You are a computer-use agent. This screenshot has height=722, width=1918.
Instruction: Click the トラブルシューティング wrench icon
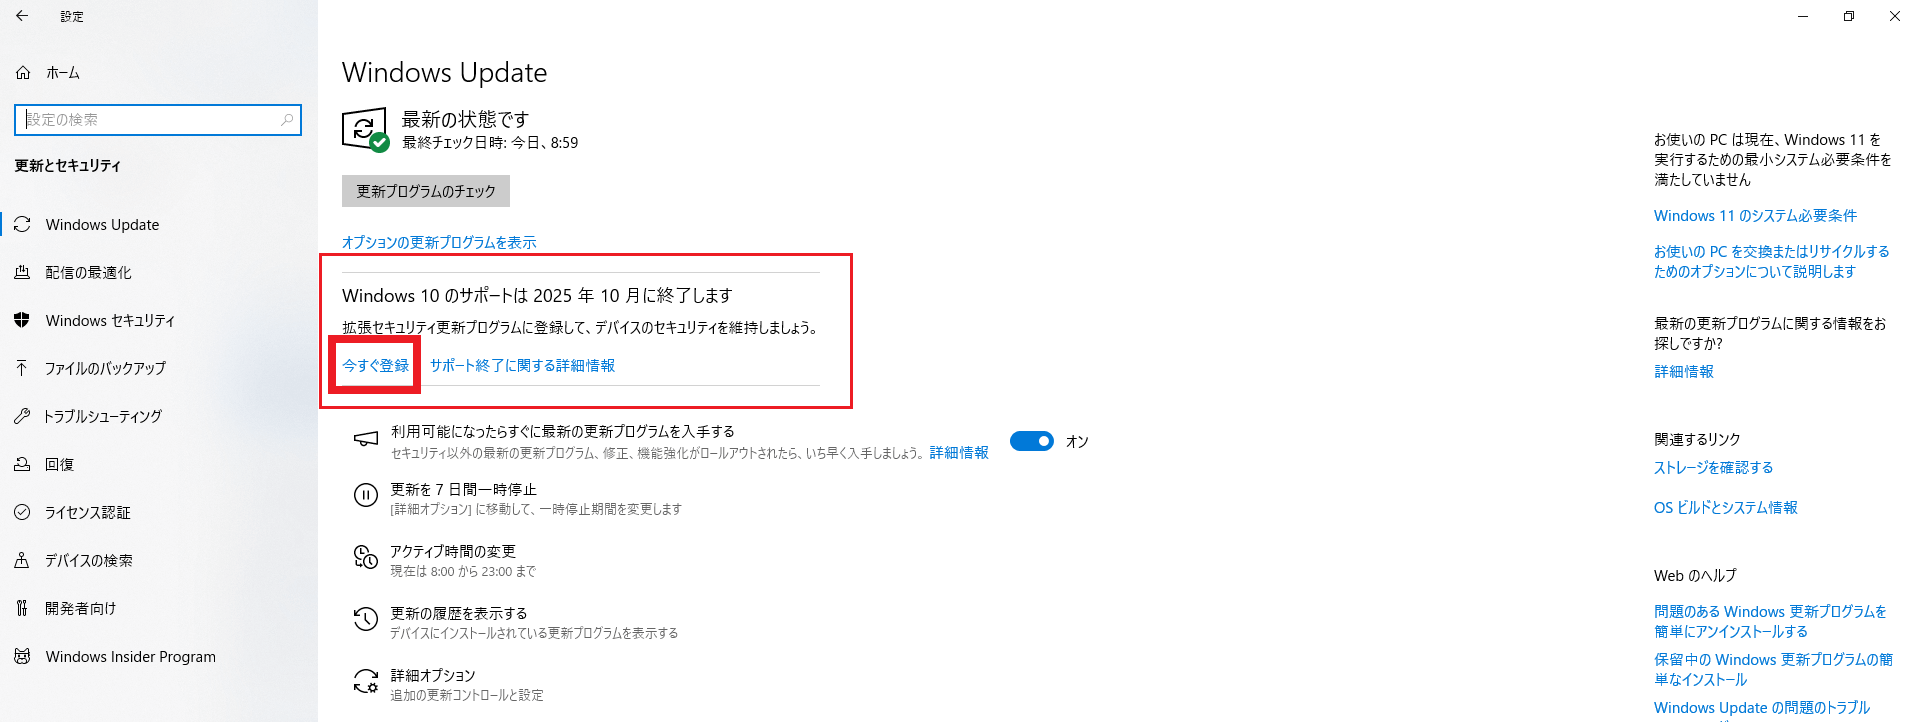click(x=22, y=416)
